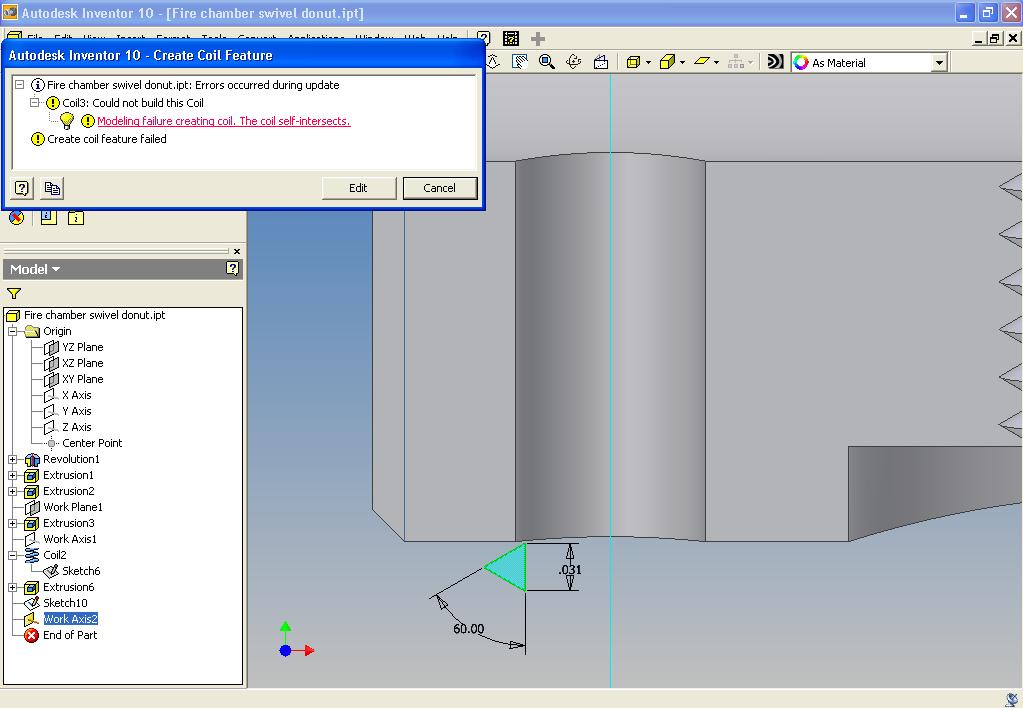Select Sketch6 under Coil2
The height and width of the screenshot is (708, 1023).
tap(81, 571)
